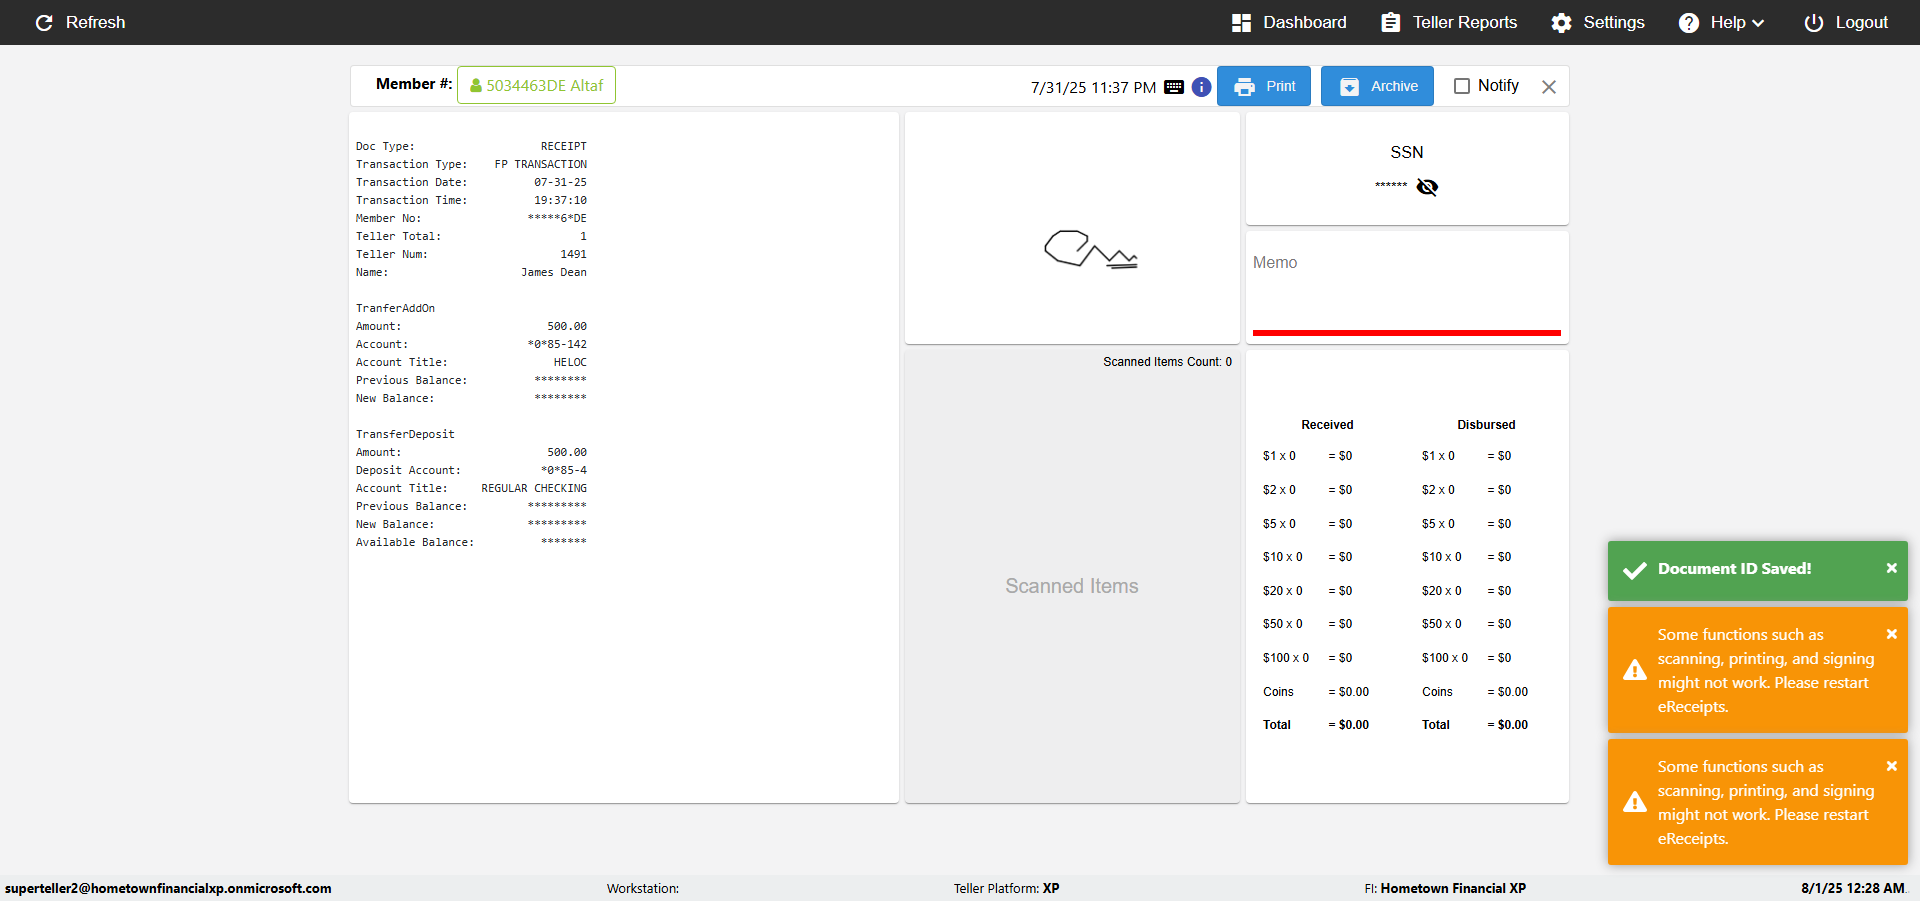Click the member chip 5034463DE Altaf

536,85
